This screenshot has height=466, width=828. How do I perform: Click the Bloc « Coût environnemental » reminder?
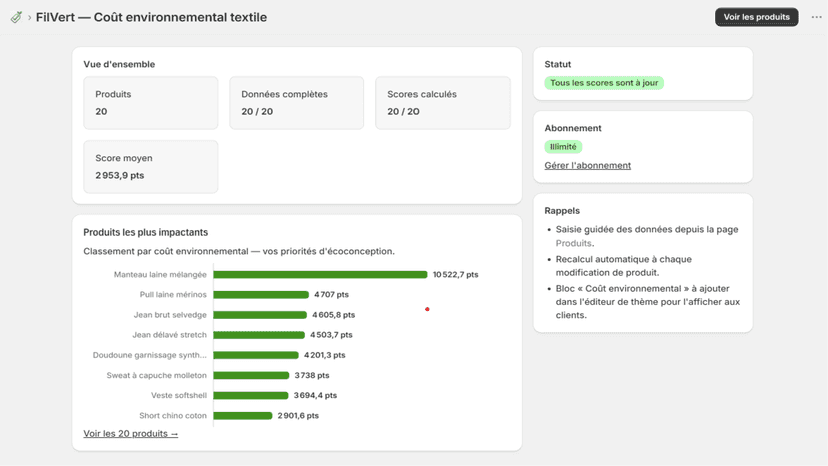[648, 302]
